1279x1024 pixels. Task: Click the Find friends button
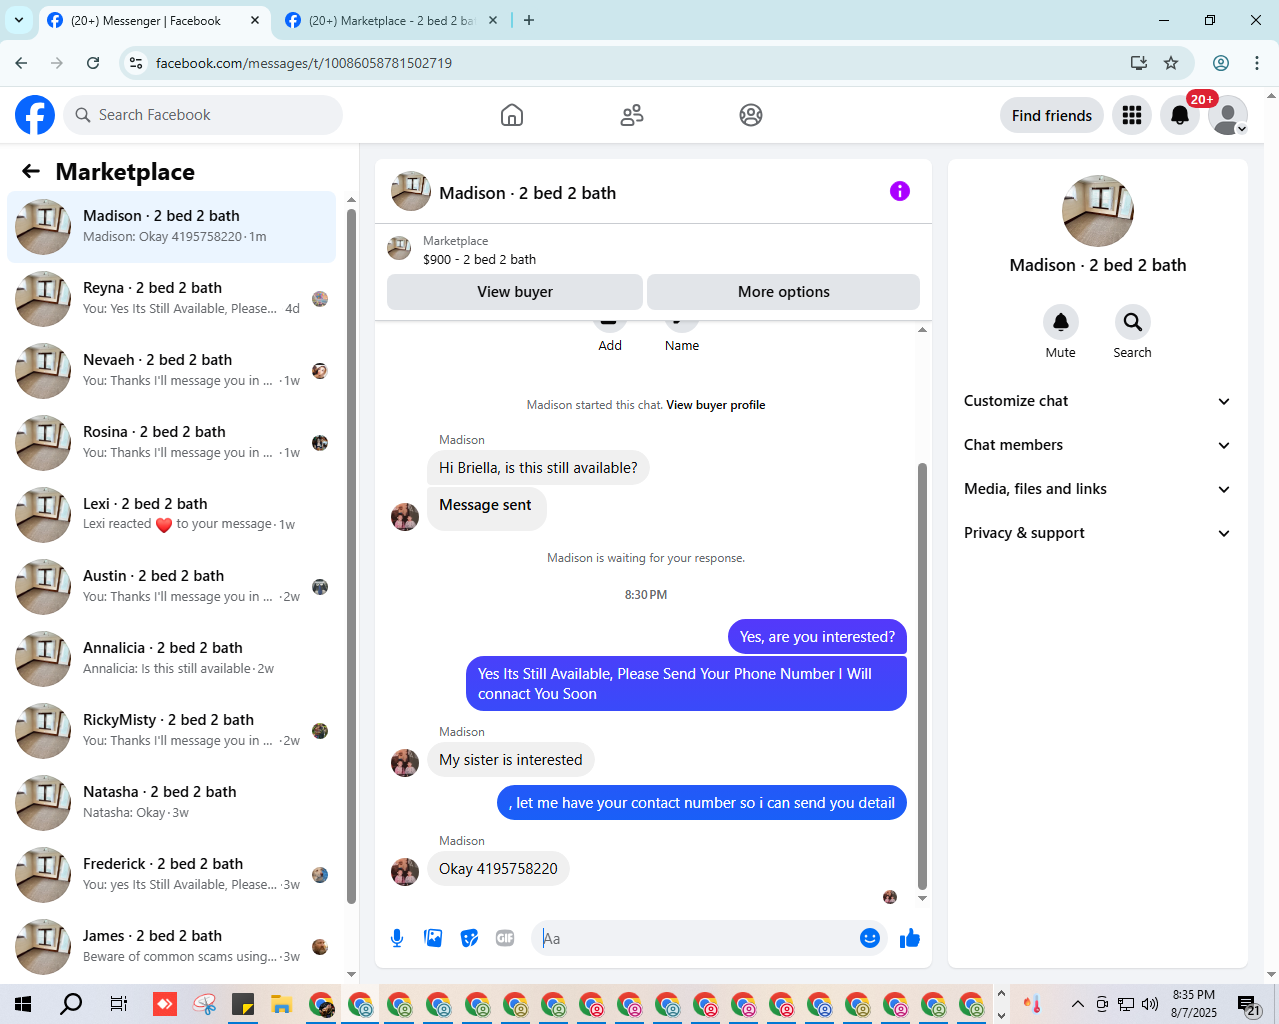coord(1052,115)
